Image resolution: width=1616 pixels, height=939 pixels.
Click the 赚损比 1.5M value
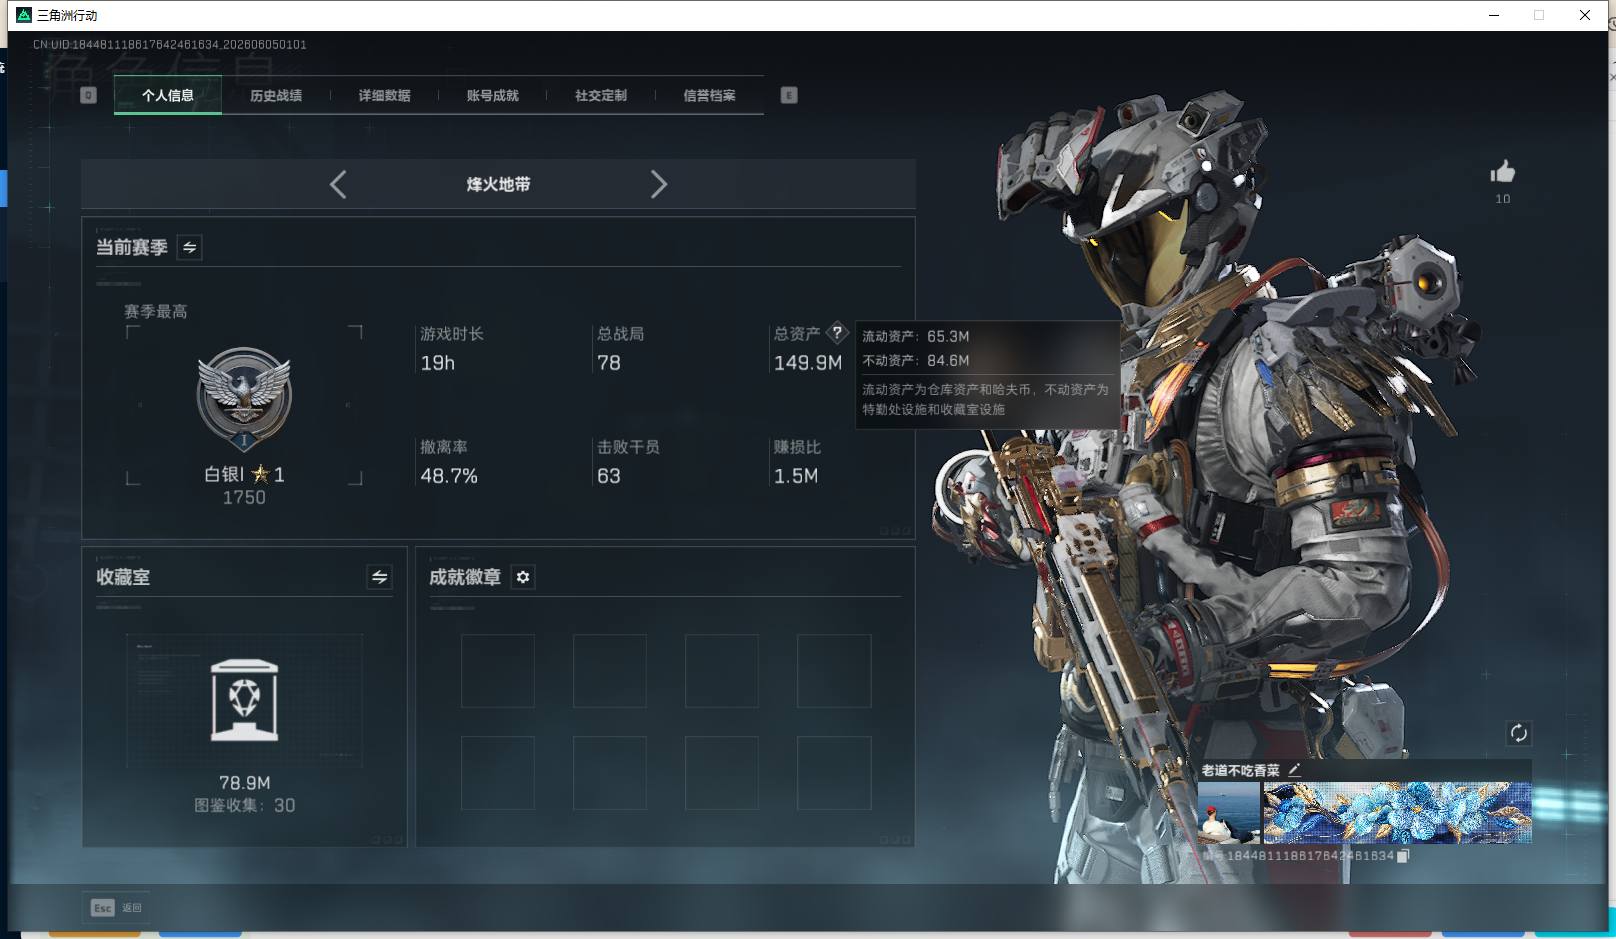[x=796, y=476]
